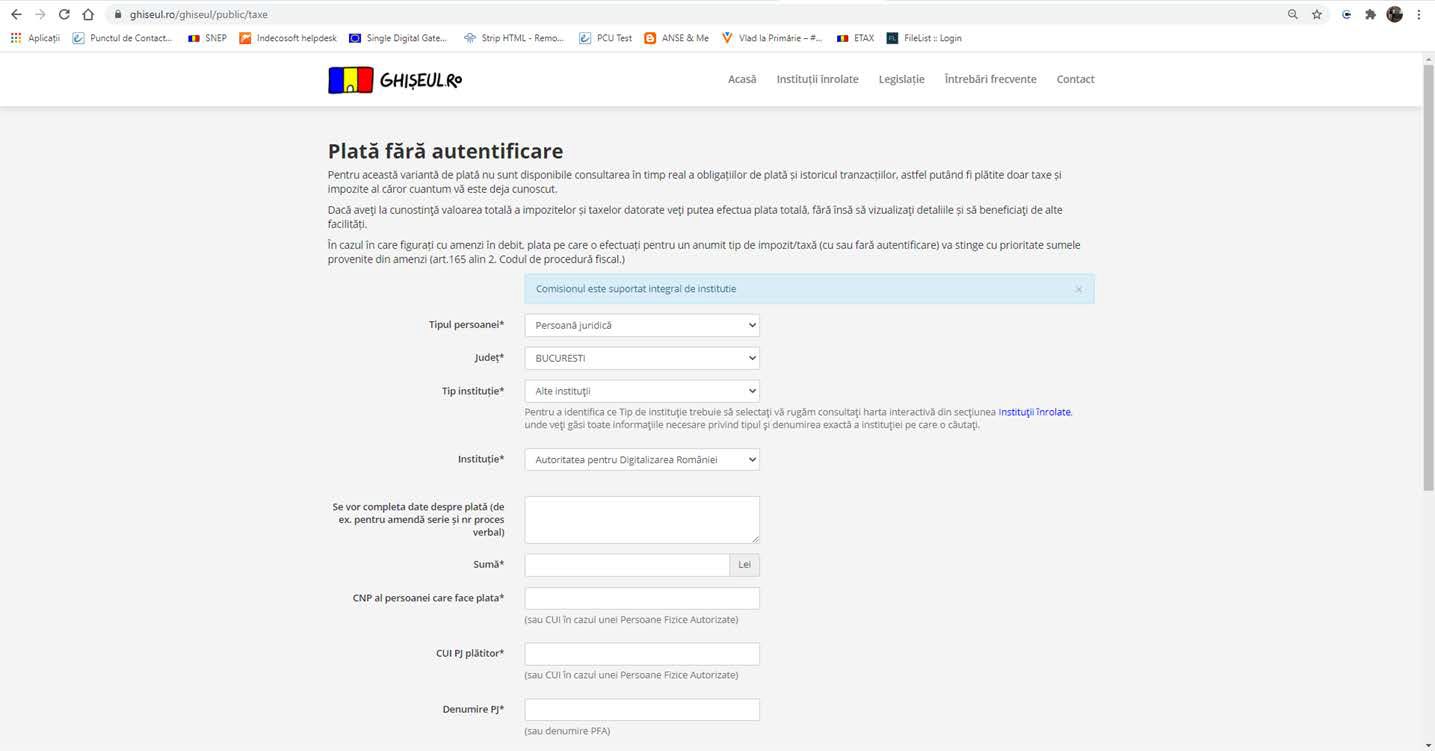1435x751 pixels.
Task: Open the Legislație menu item
Action: click(901, 79)
